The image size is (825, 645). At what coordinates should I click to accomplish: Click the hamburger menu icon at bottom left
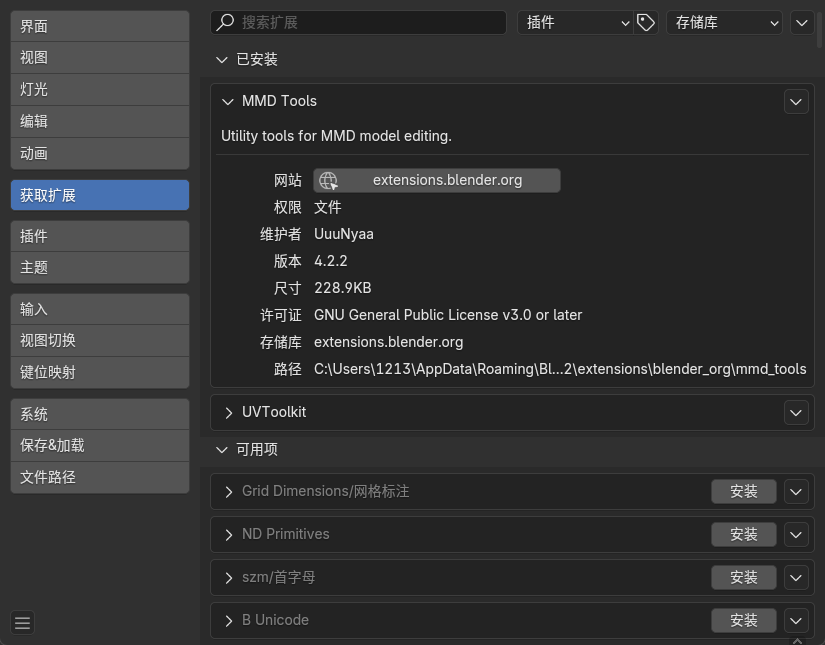point(22,623)
